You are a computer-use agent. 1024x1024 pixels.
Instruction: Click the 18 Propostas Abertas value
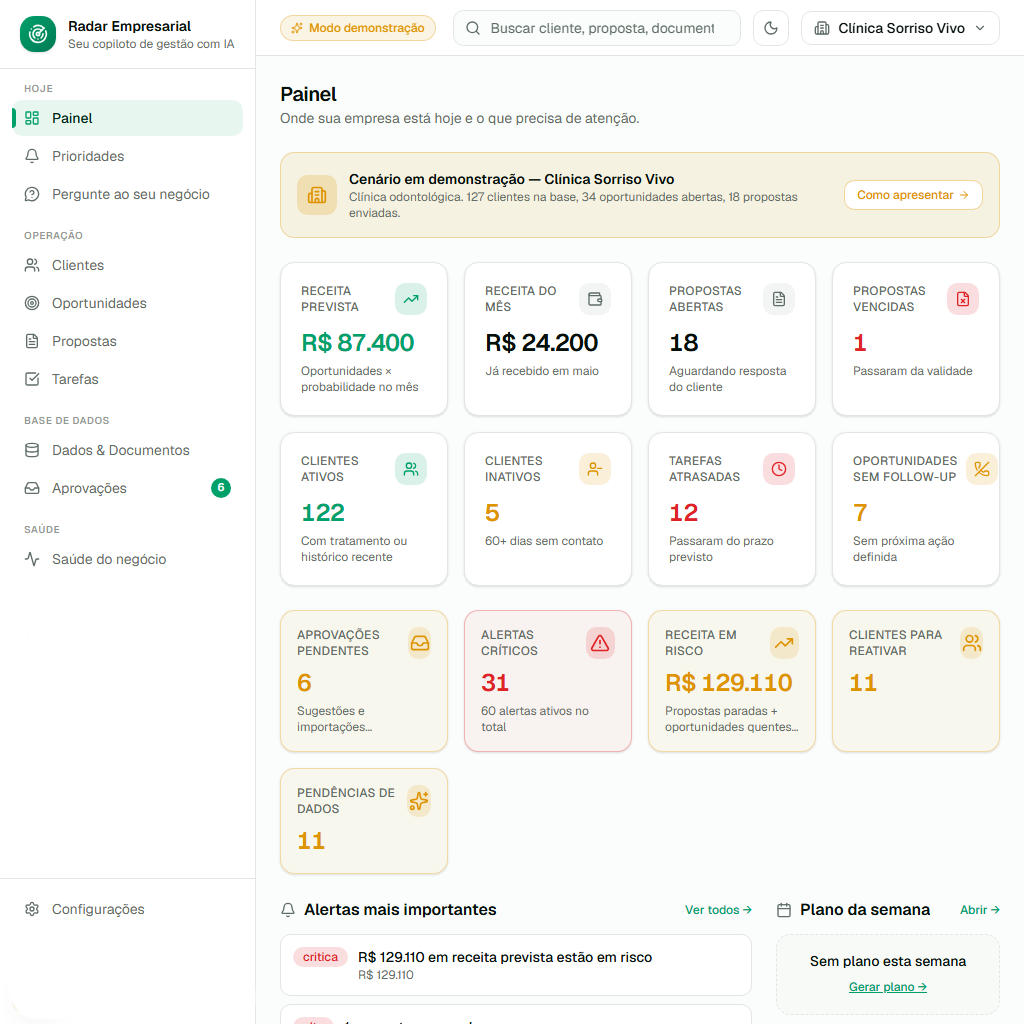[684, 343]
